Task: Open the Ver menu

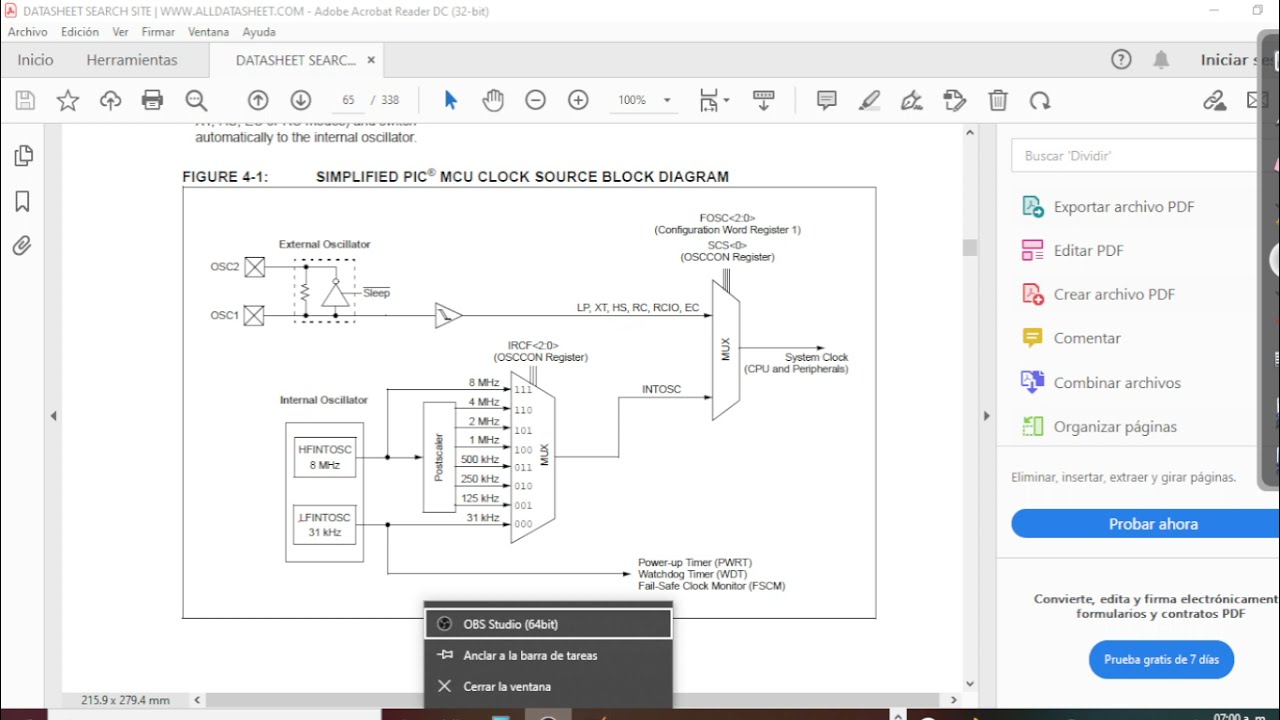Action: tap(120, 32)
